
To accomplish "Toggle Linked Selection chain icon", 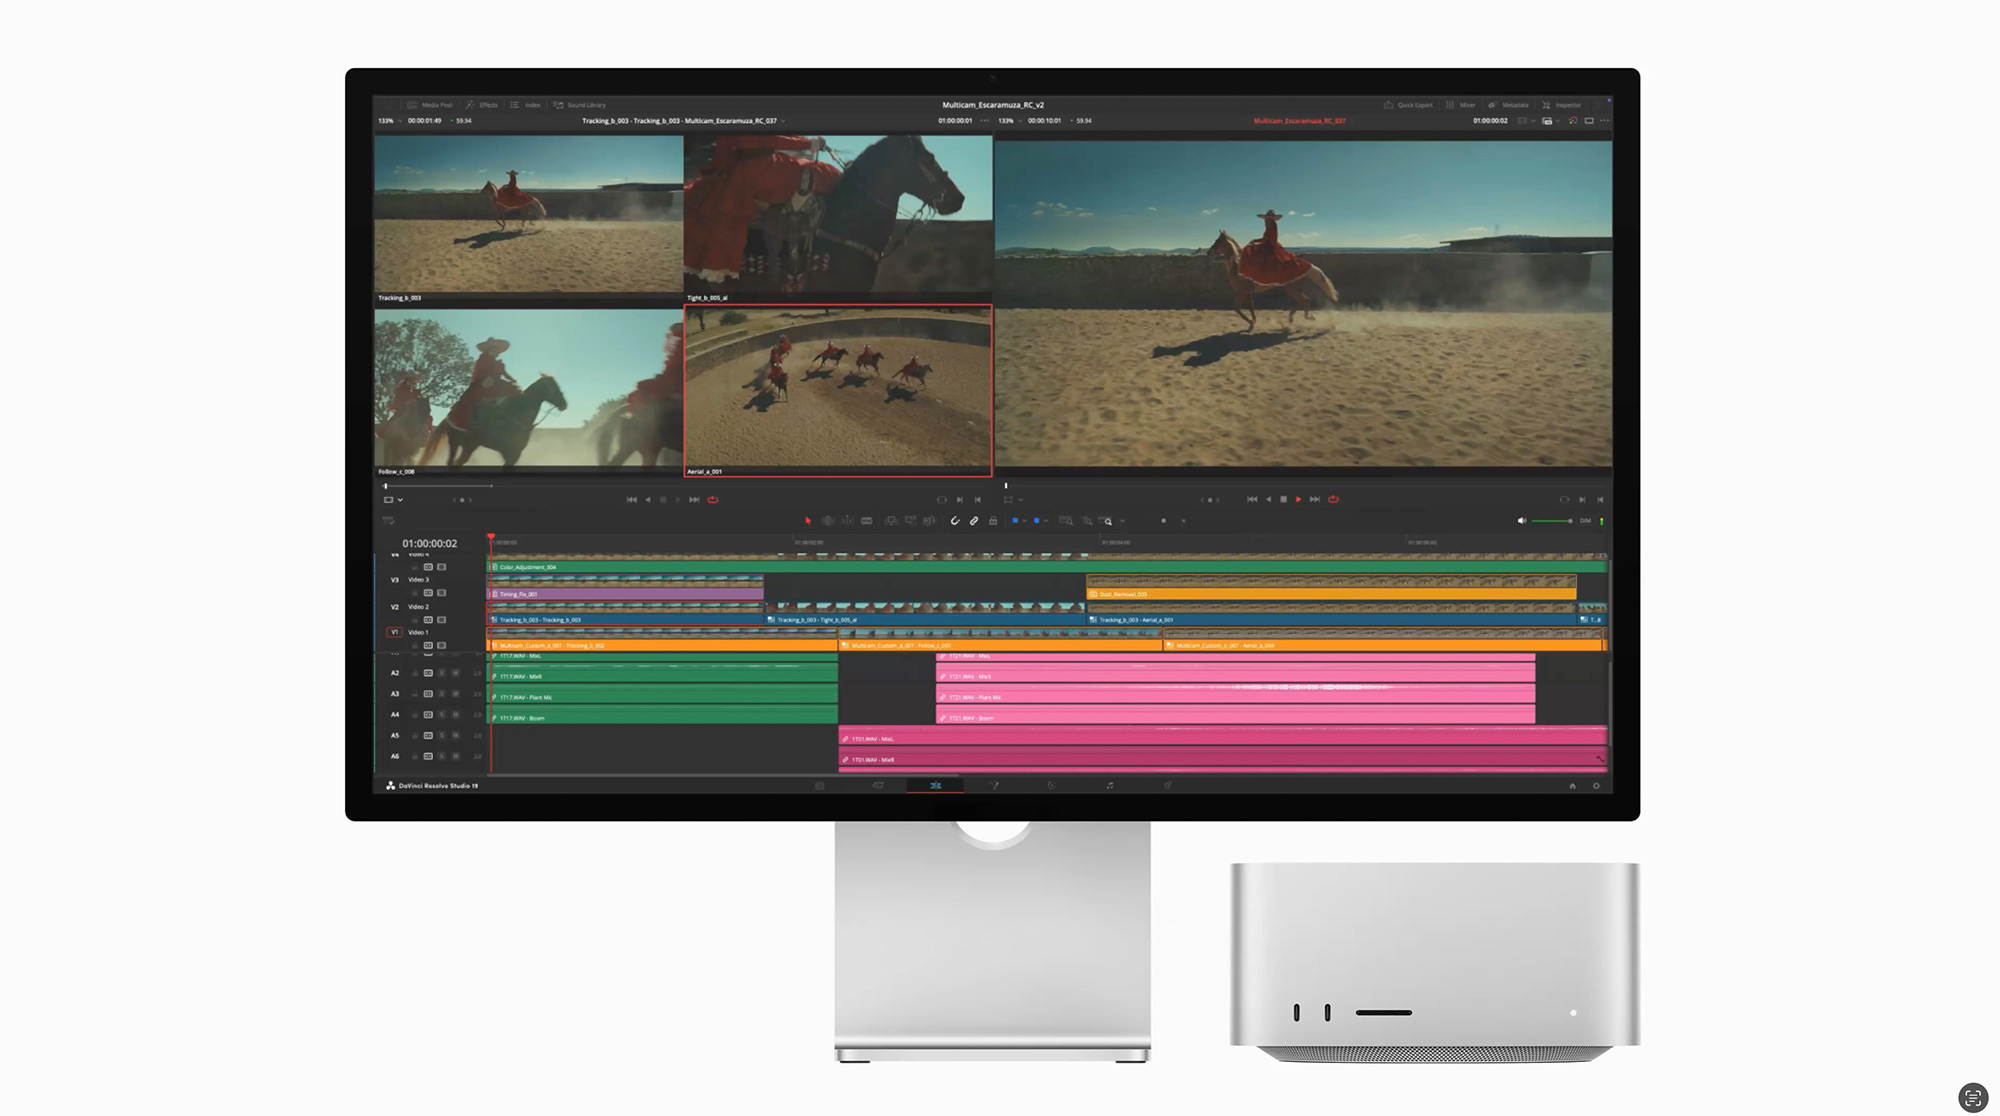I will [974, 521].
